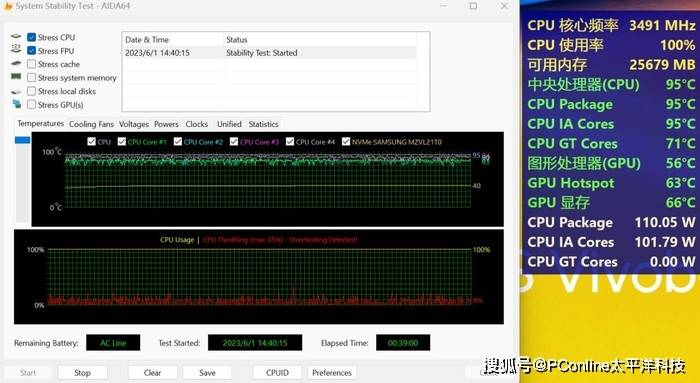The height and width of the screenshot is (383, 700).
Task: Switch to the Cooling Fans tab
Action: pos(91,124)
